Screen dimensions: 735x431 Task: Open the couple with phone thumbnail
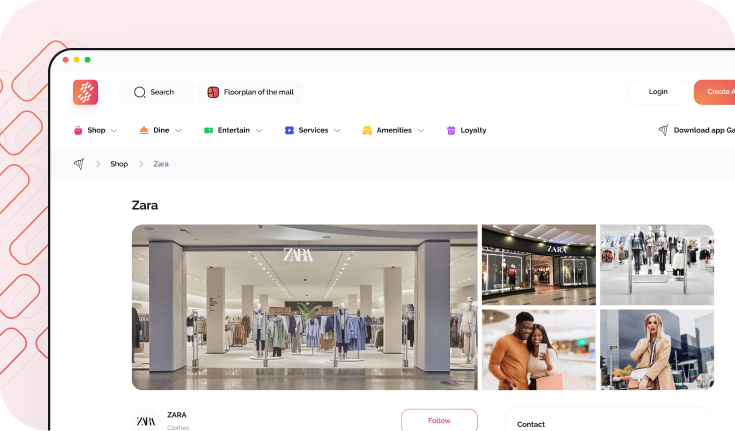click(x=539, y=349)
